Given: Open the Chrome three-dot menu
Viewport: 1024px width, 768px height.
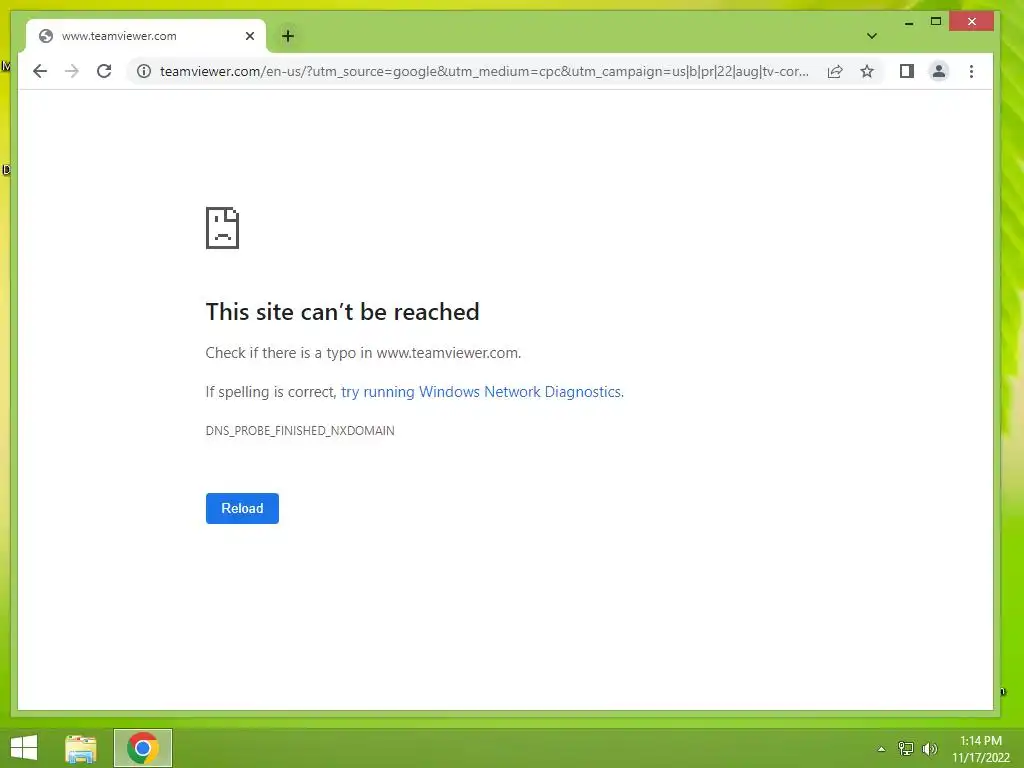Looking at the screenshot, I should 971,71.
